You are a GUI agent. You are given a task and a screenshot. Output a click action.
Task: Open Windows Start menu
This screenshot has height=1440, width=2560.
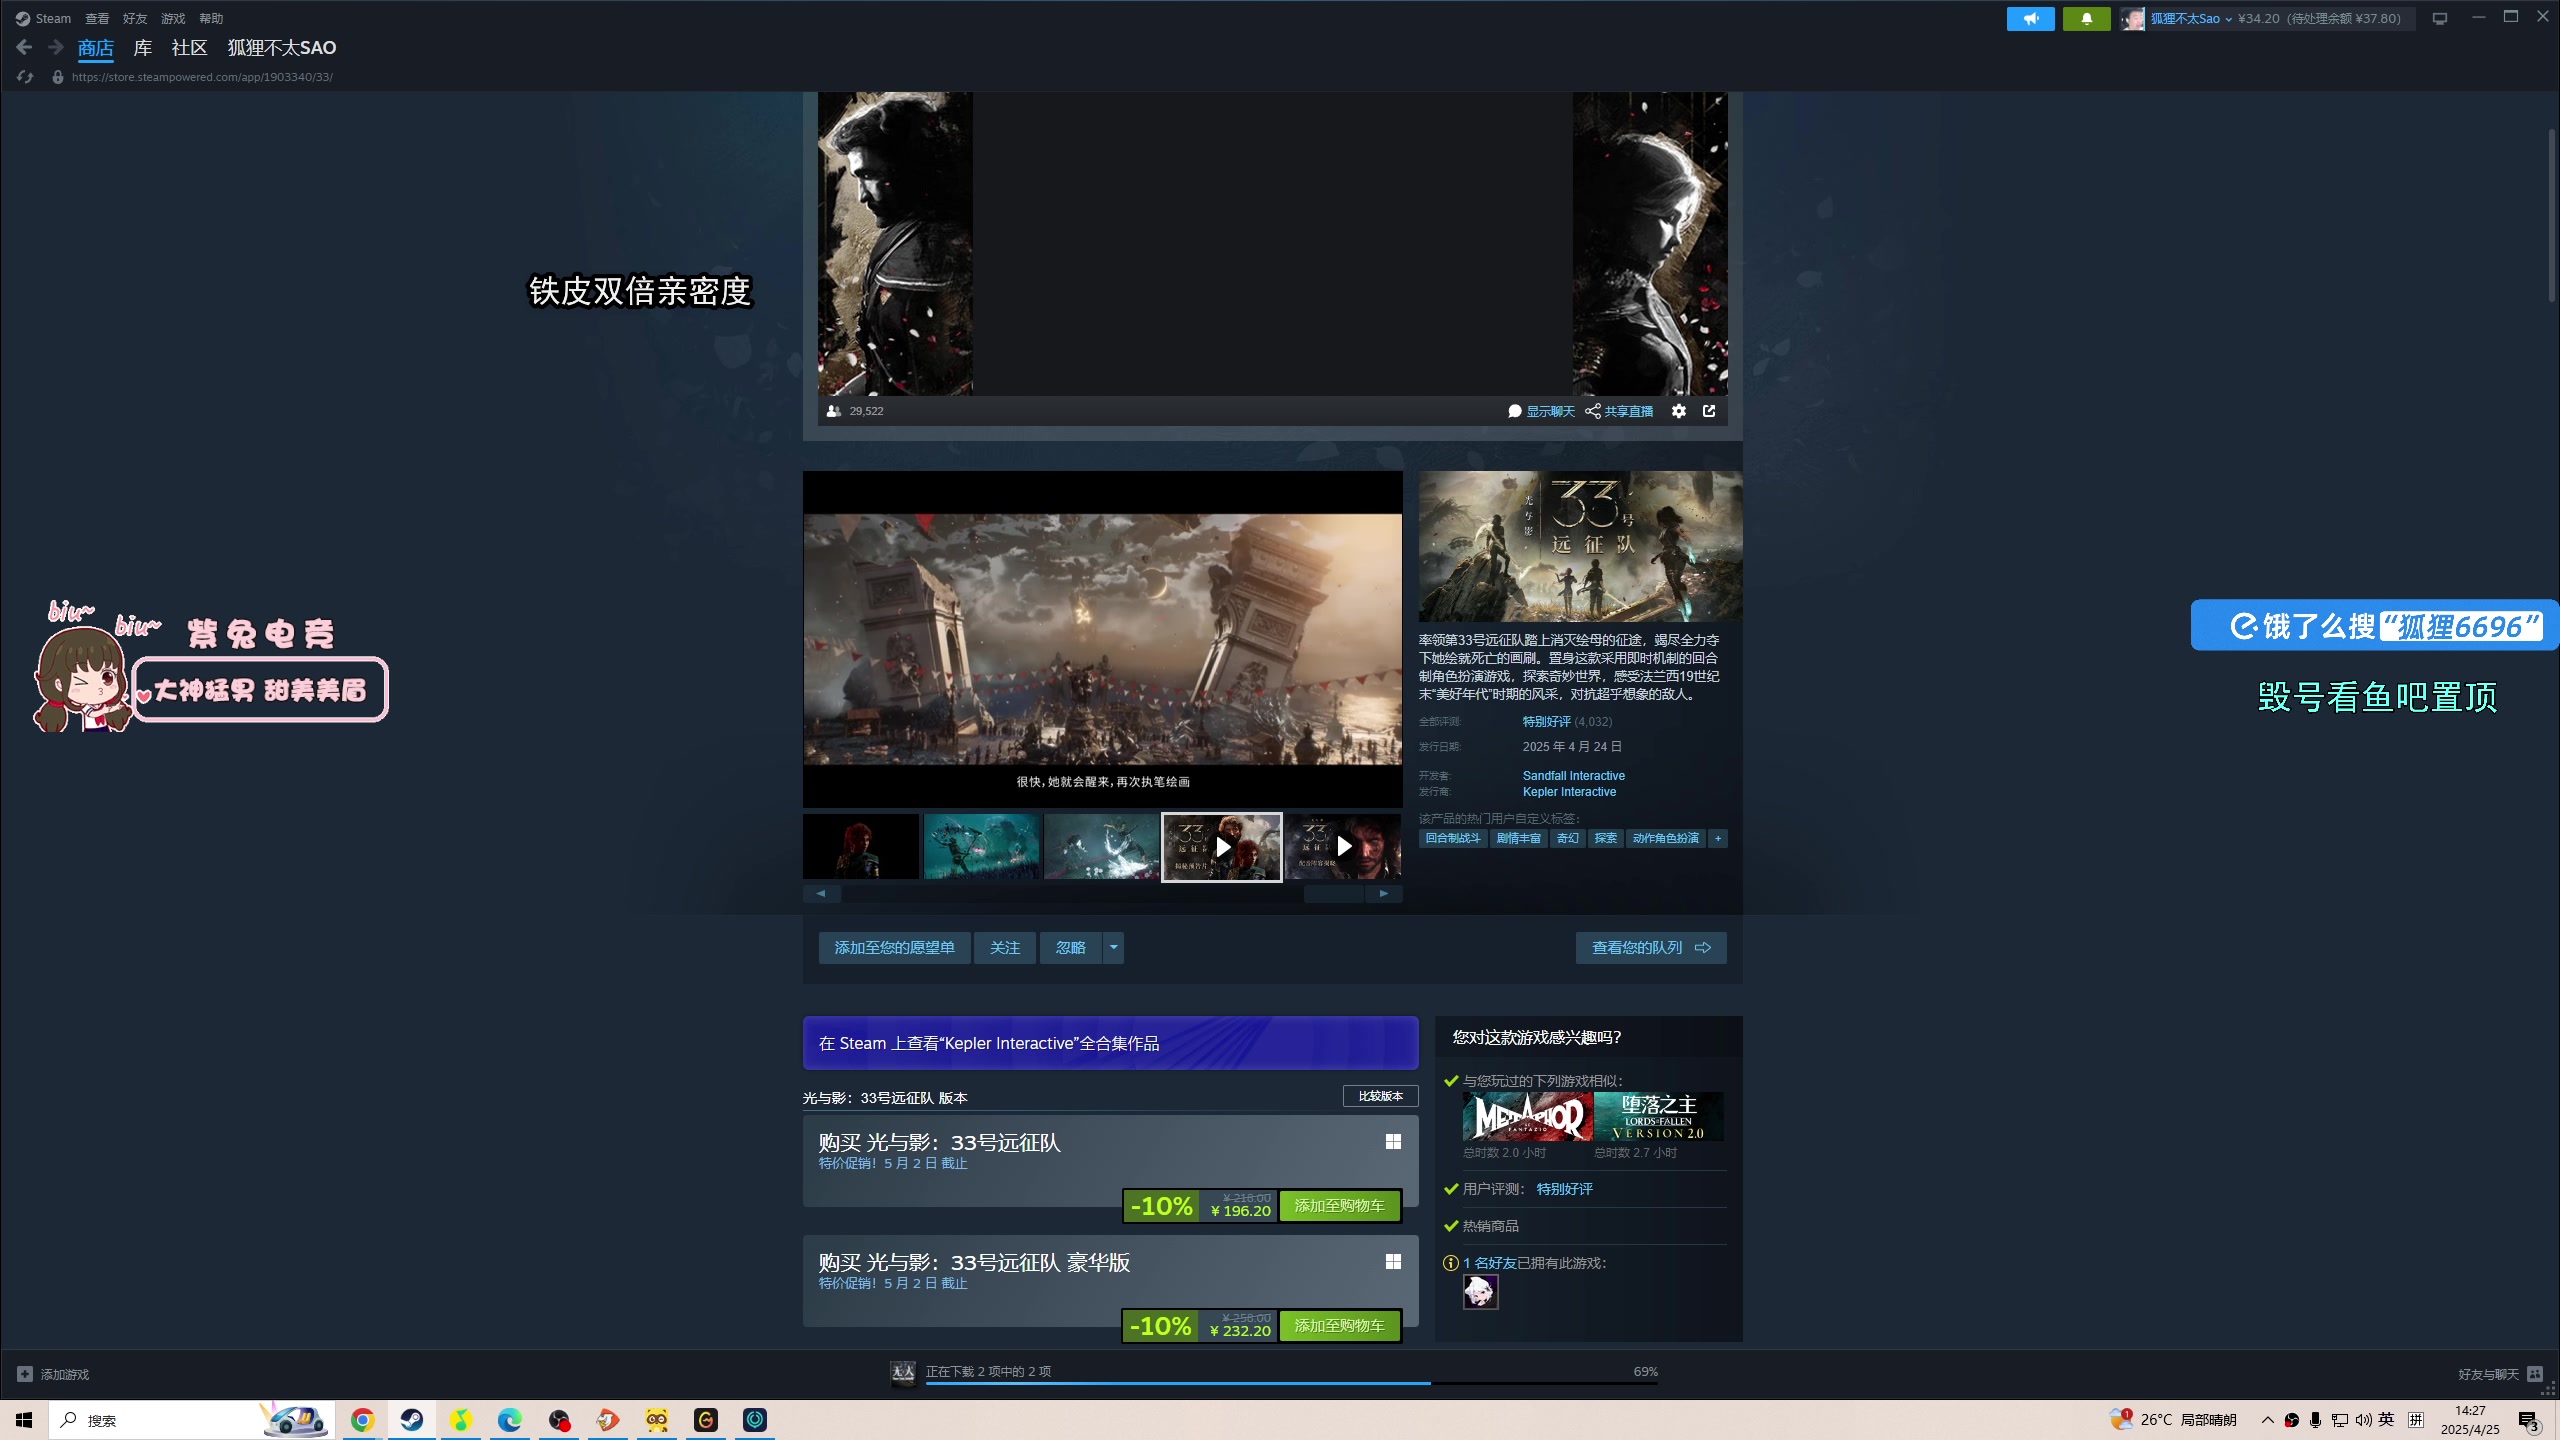click(24, 1420)
